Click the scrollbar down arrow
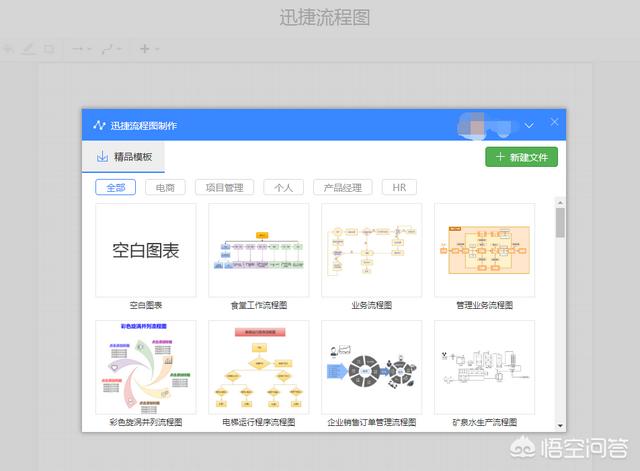This screenshot has width=640, height=471. (560, 426)
